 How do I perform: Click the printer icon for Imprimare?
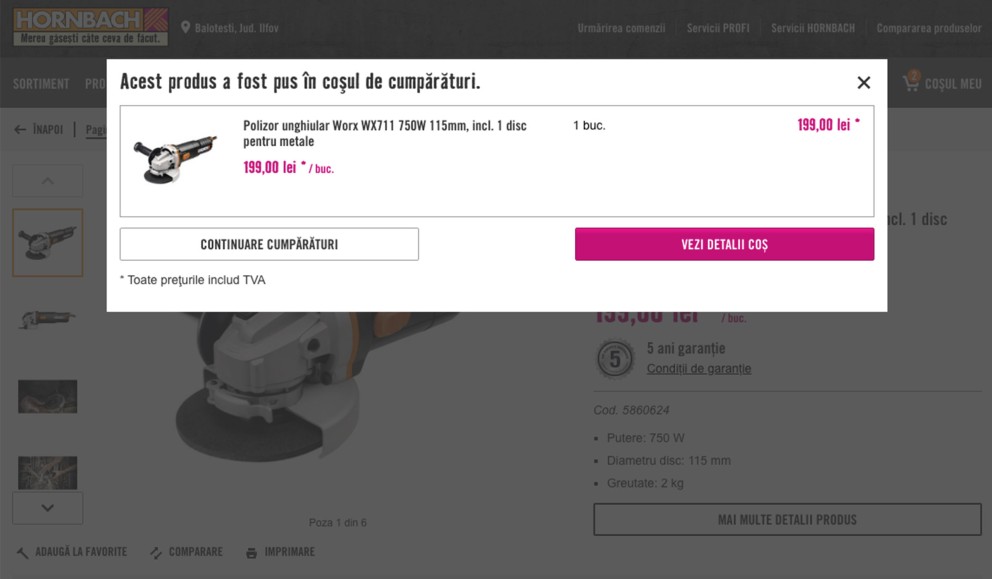tap(251, 552)
